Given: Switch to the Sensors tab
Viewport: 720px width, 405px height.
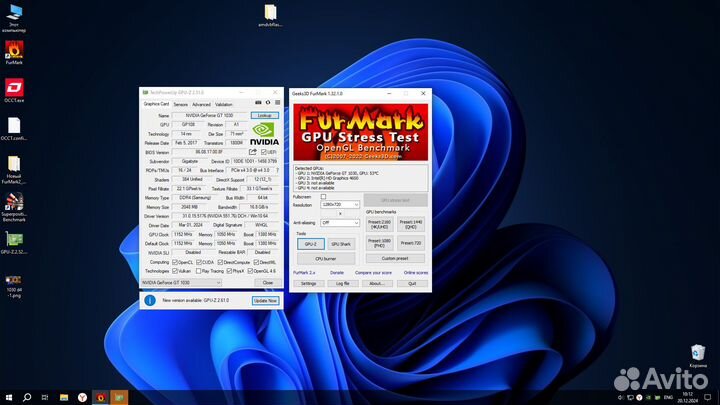Looking at the screenshot, I should coord(180,105).
